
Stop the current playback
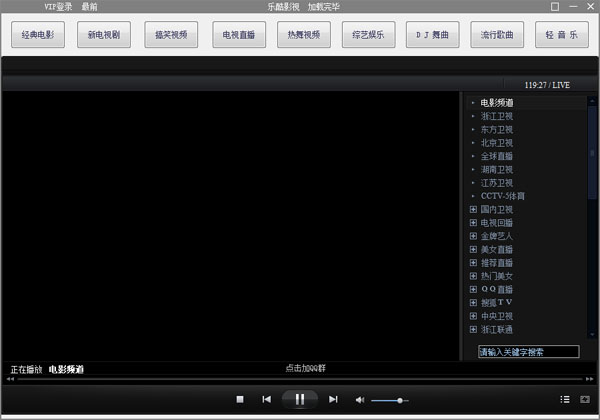(x=240, y=399)
